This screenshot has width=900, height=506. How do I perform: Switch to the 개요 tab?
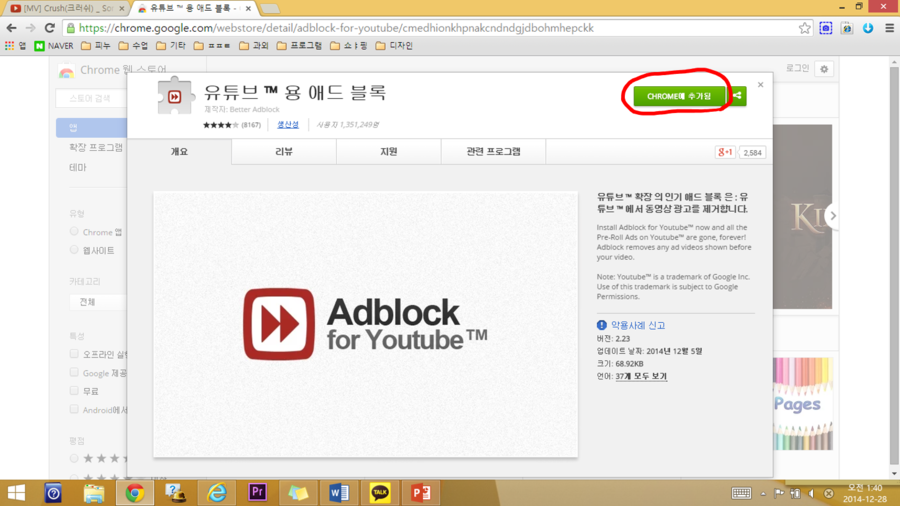(x=179, y=151)
